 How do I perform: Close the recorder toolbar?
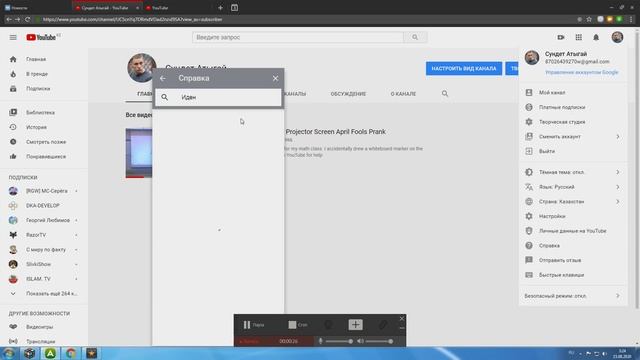coord(402,318)
